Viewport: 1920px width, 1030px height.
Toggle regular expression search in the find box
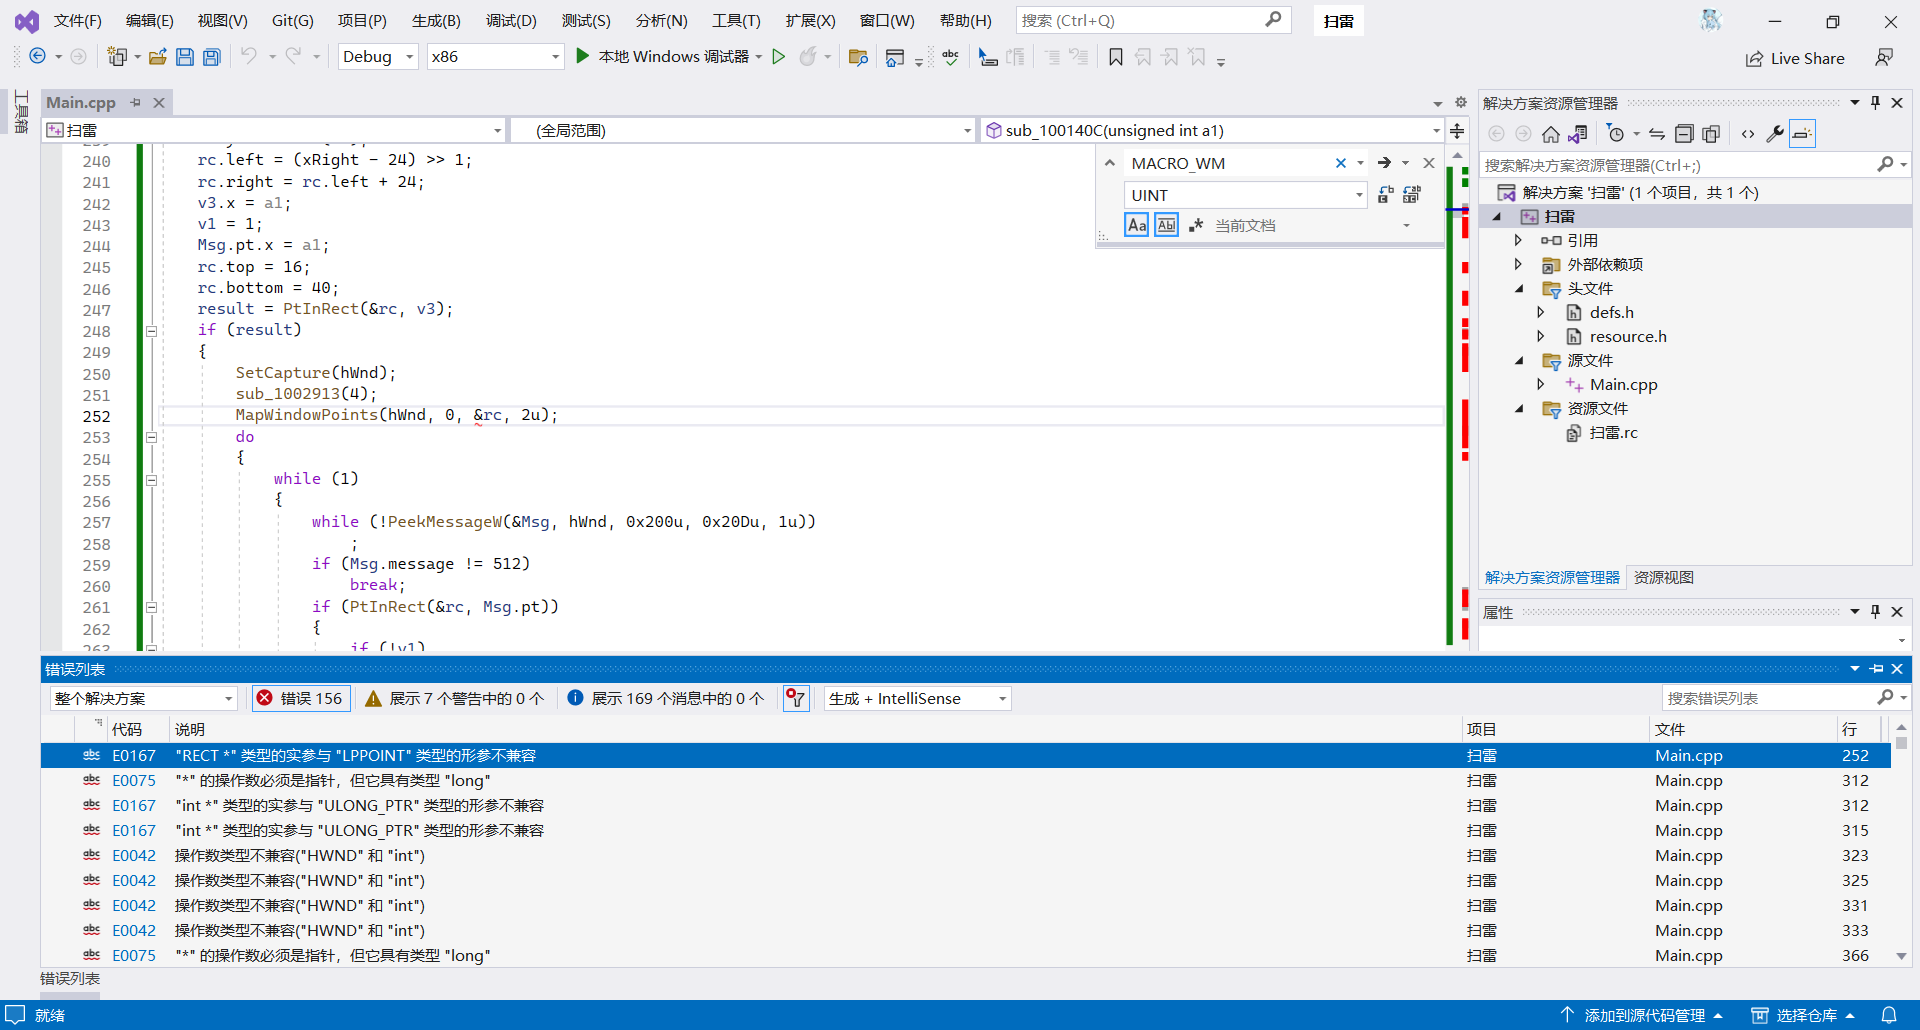click(x=1196, y=225)
